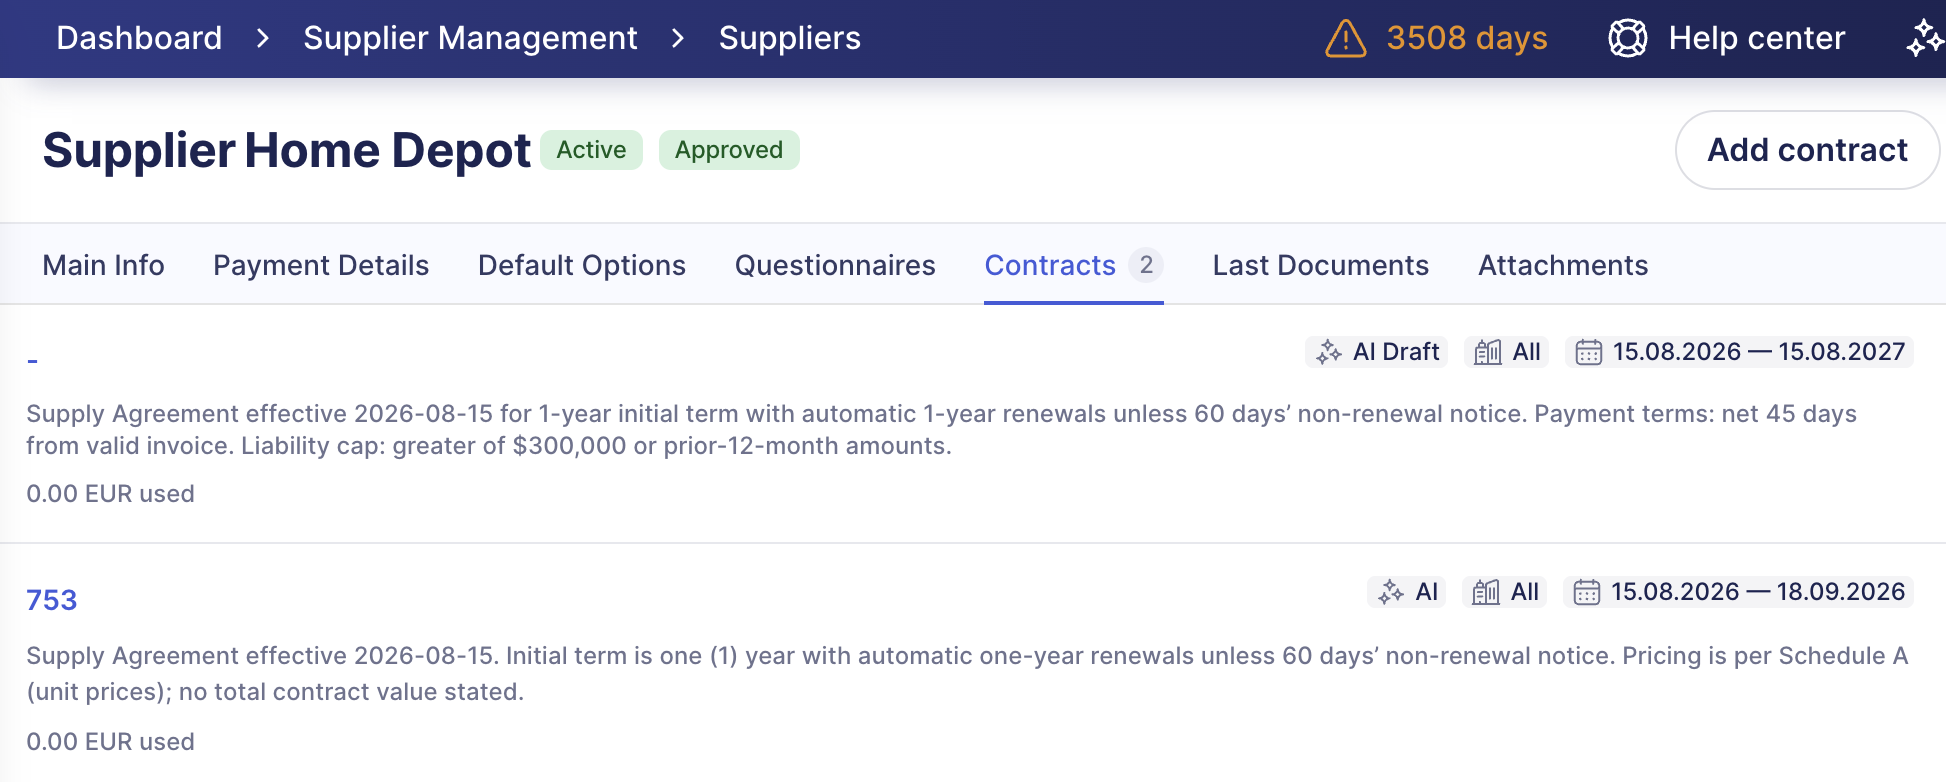
Task: Switch to the Attachments tab
Action: click(1563, 265)
